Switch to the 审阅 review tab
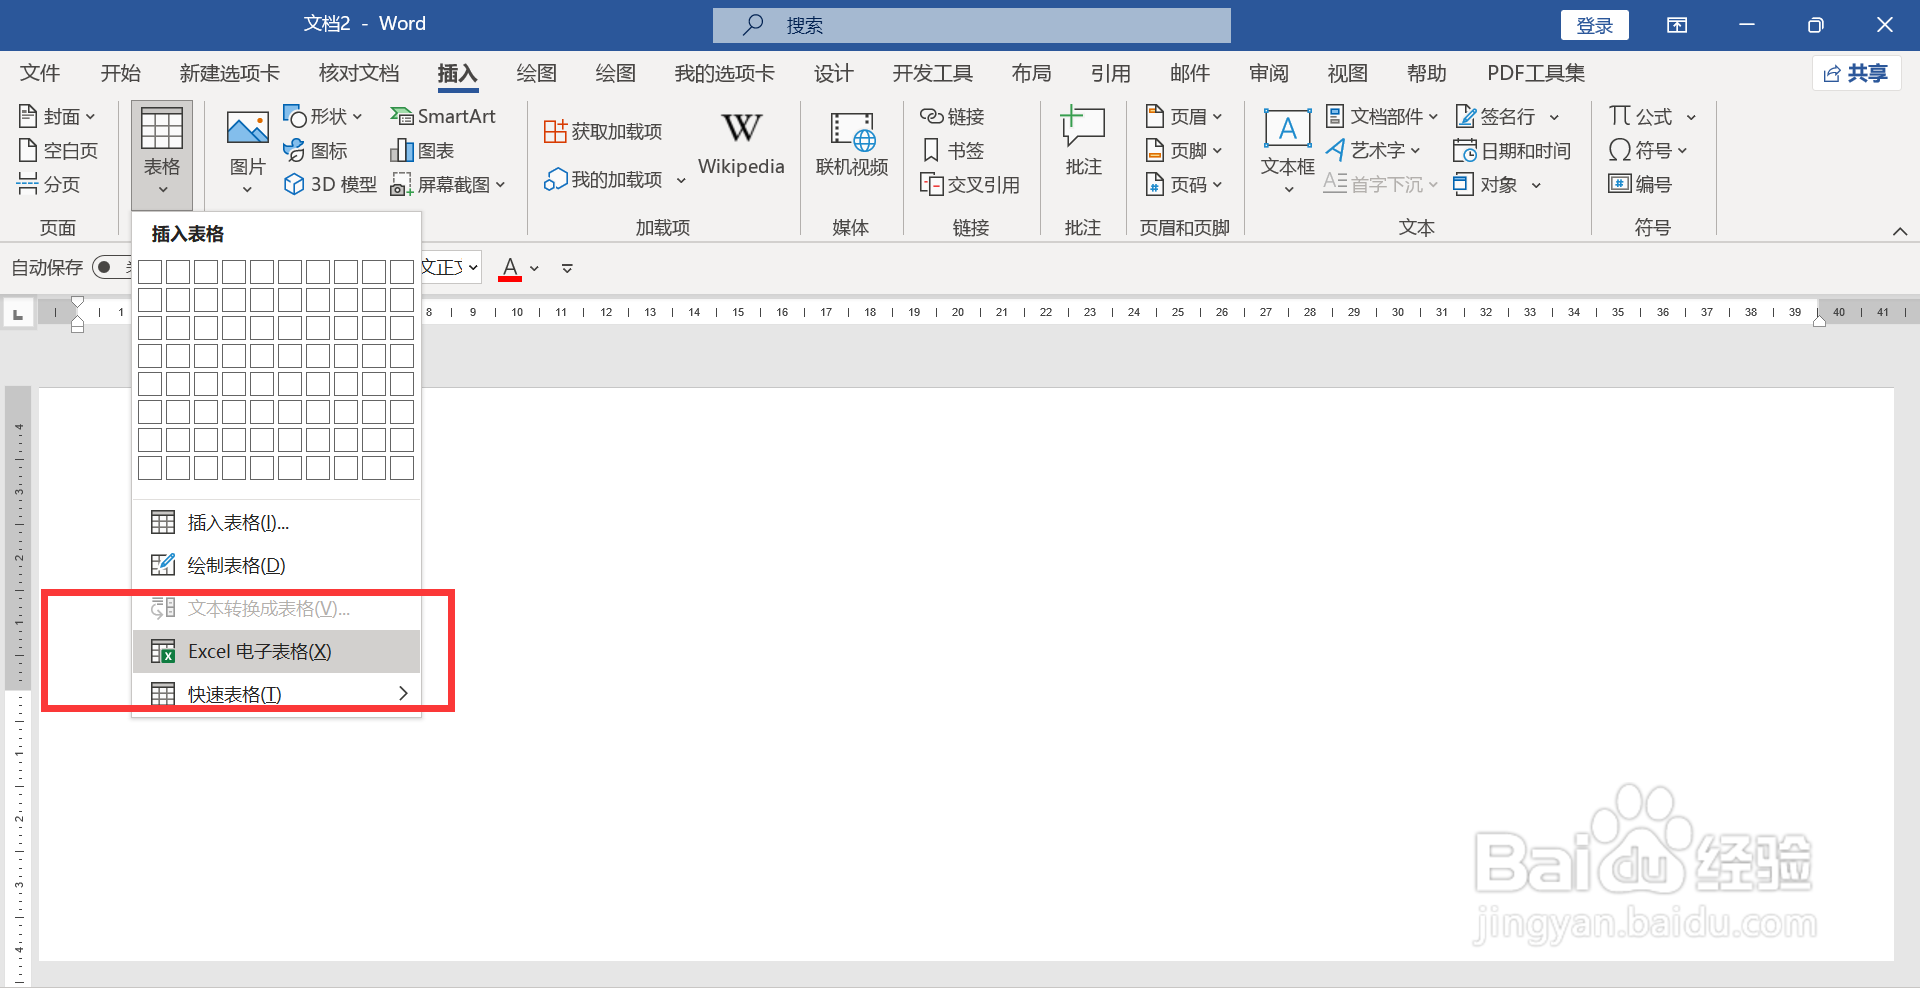Viewport: 1920px width, 988px height. pos(1268,74)
